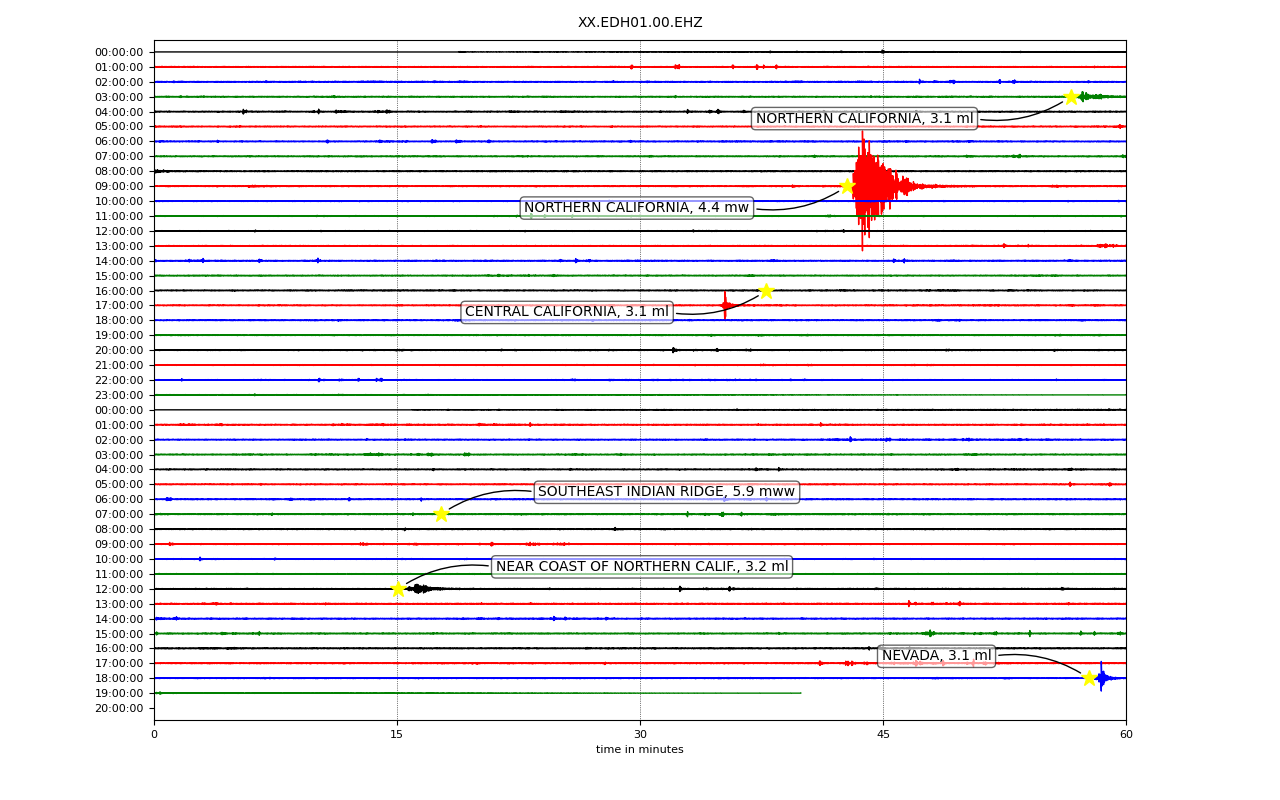The image size is (1280, 800).
Task: Click the yellow star near the 03:00:00 green trace
Action: pyautogui.click(x=1071, y=97)
